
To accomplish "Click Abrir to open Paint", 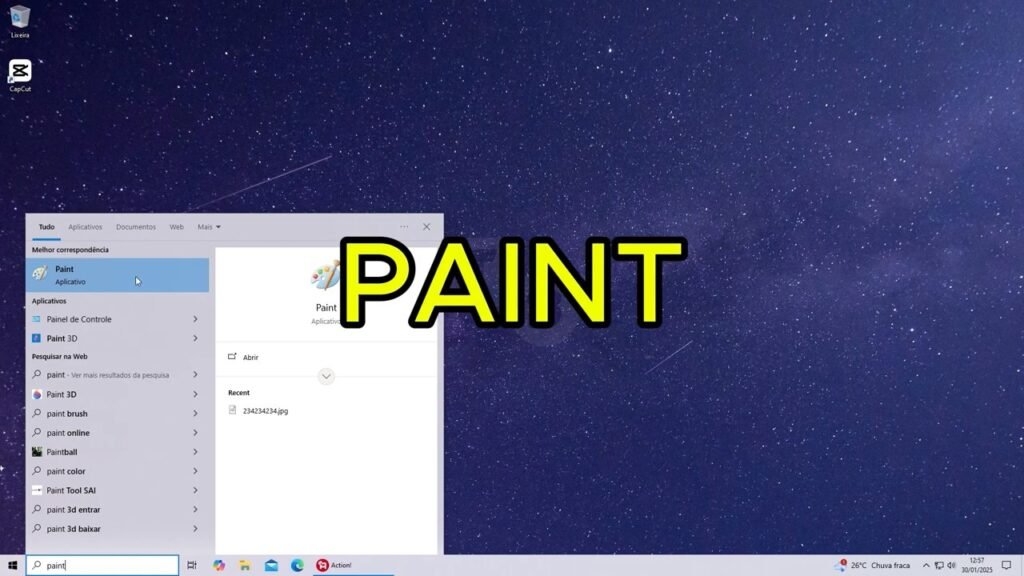I will coord(251,357).
